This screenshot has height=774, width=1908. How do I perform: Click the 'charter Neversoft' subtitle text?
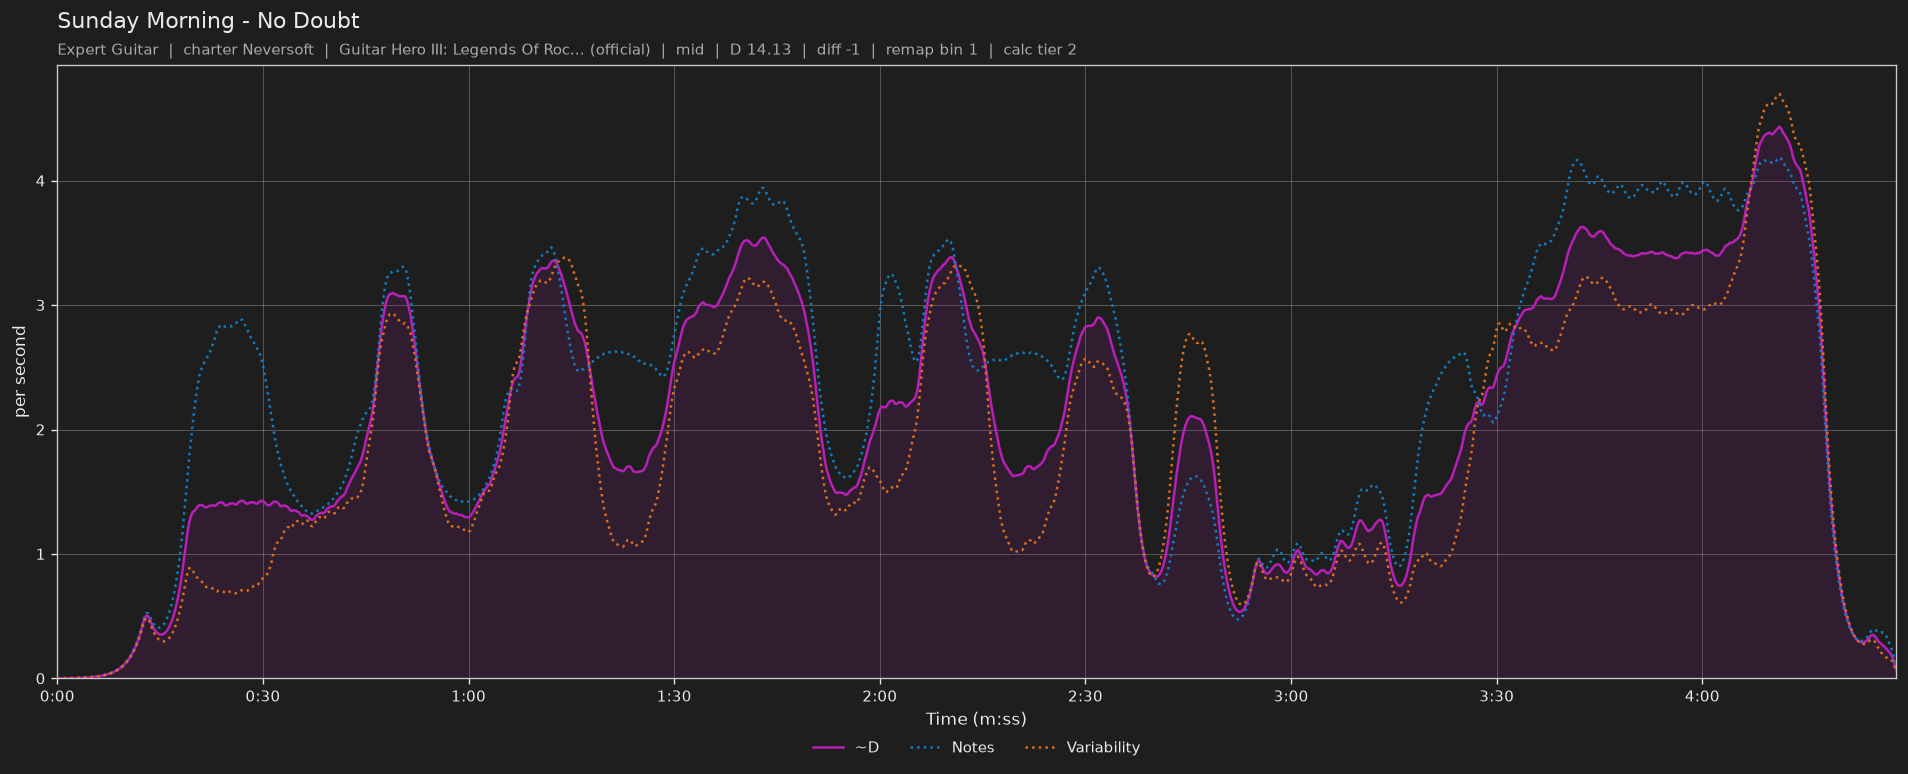248,50
